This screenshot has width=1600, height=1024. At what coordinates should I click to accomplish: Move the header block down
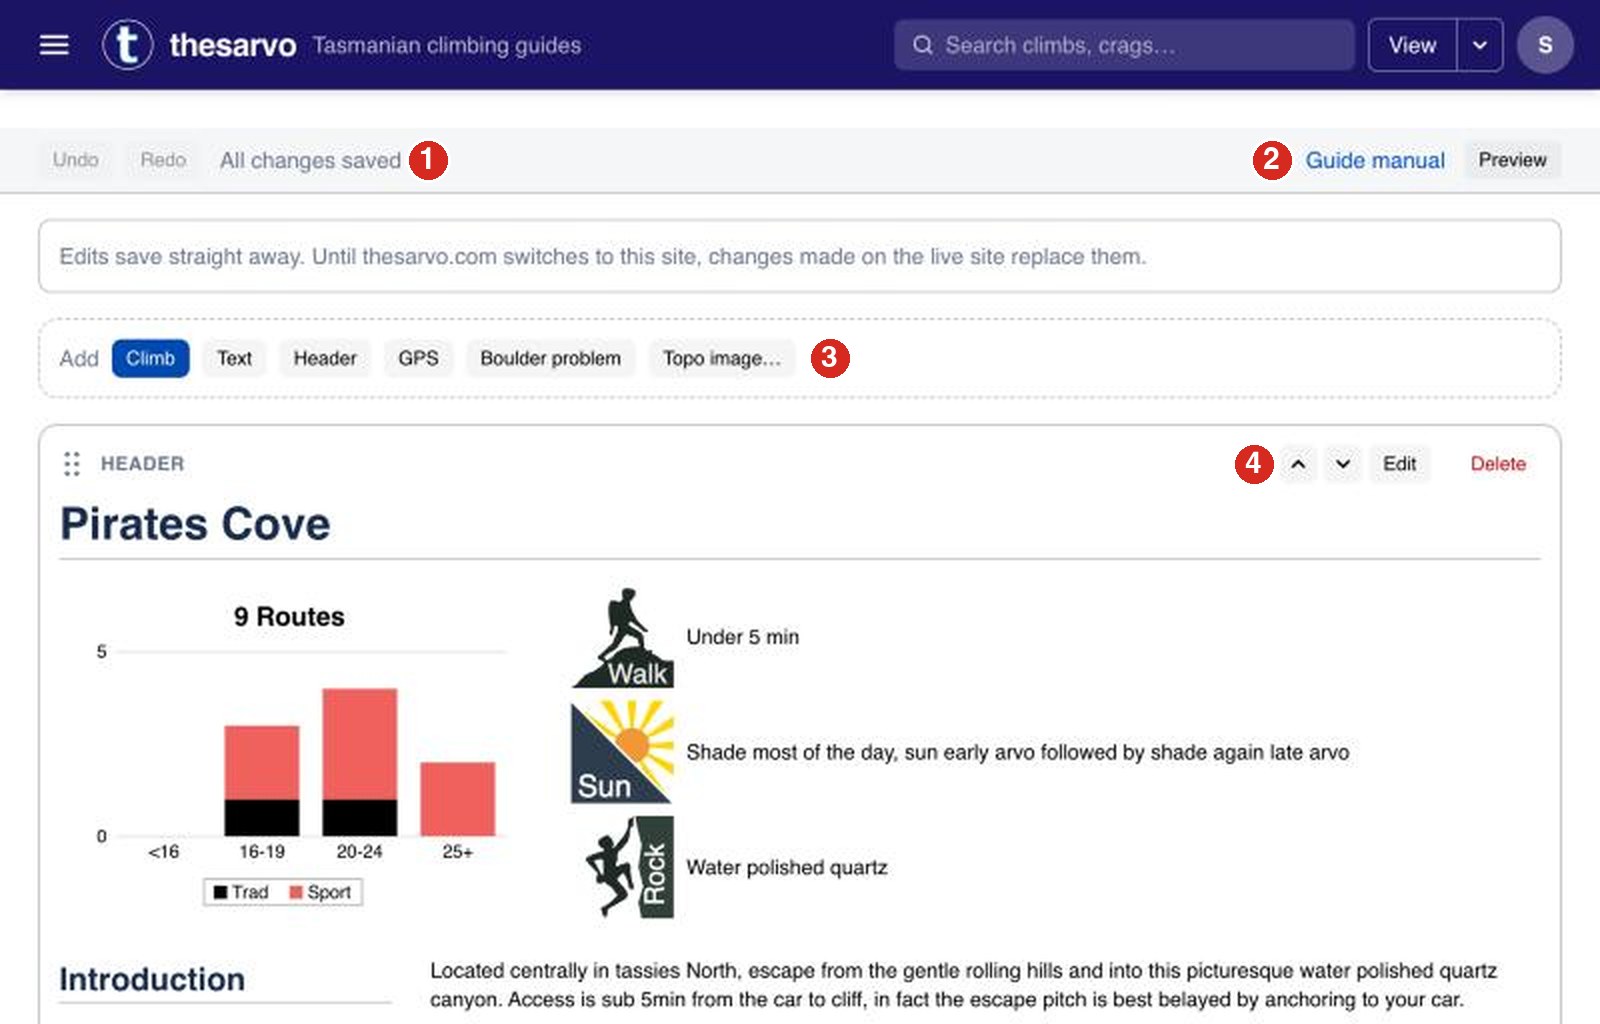(x=1343, y=464)
